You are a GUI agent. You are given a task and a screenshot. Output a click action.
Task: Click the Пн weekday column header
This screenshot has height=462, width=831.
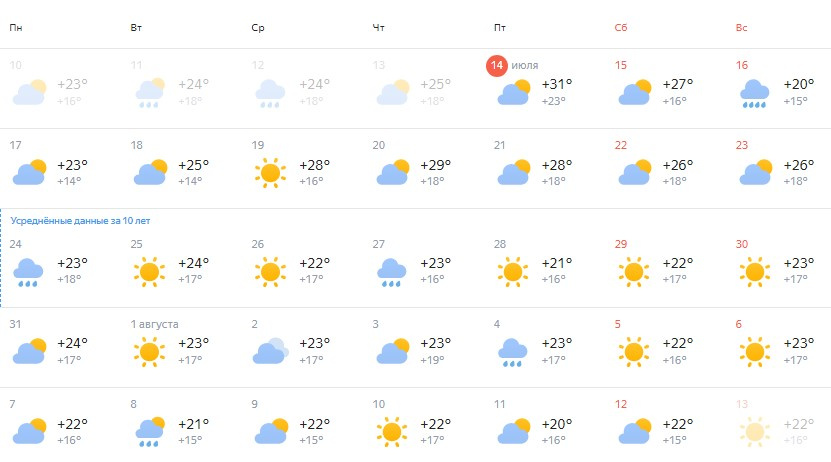15,27
